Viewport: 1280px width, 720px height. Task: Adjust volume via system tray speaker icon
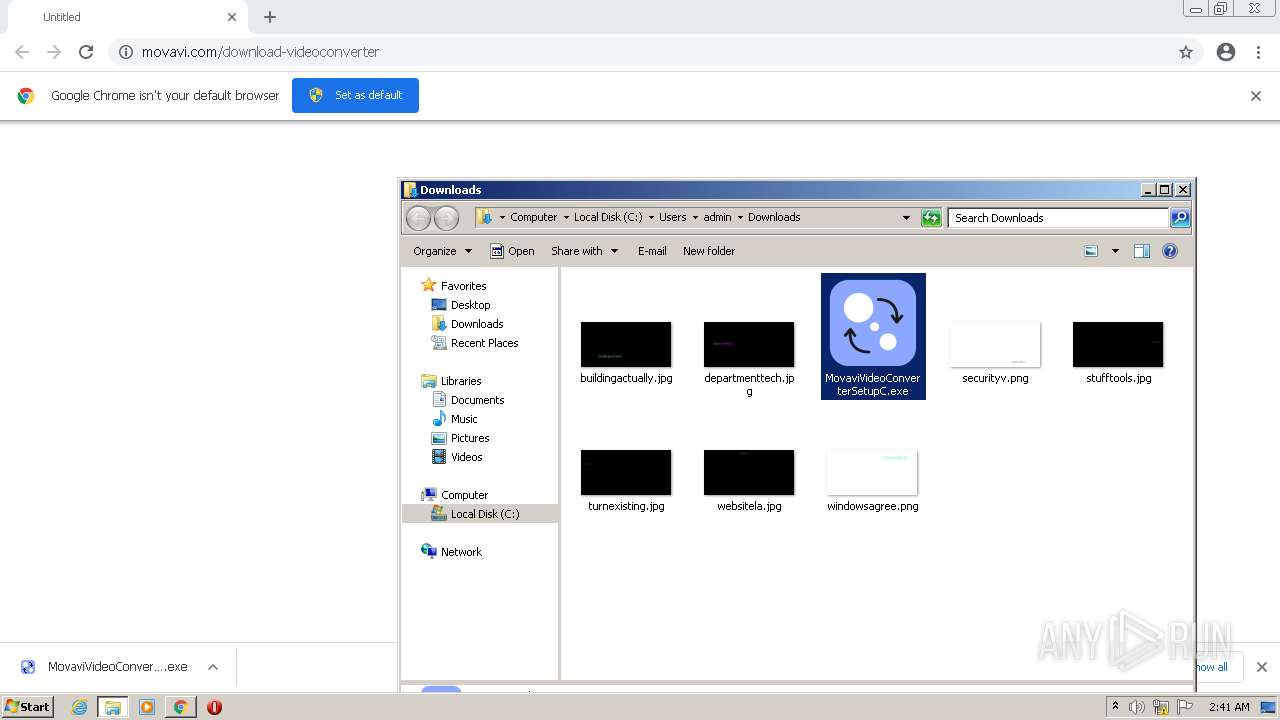1136,707
